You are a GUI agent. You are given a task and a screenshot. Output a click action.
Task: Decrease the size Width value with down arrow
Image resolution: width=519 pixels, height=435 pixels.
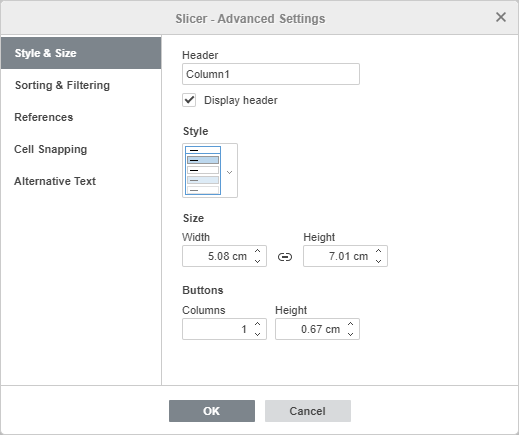(x=257, y=261)
